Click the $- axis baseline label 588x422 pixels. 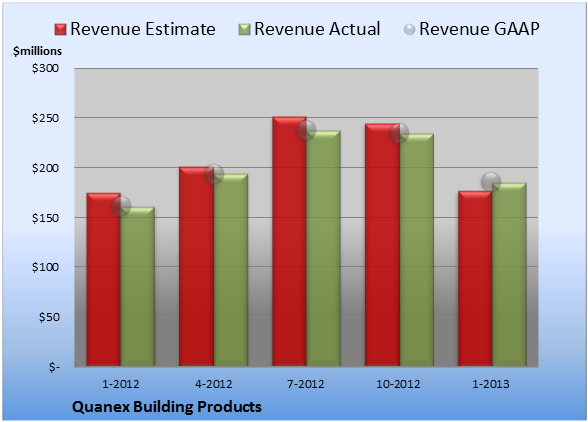pos(54,367)
